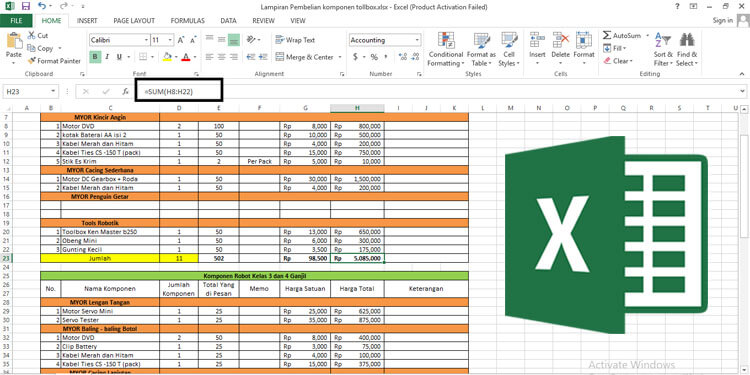Click the Insert Function fx icon
The image size is (750, 375).
[125, 91]
